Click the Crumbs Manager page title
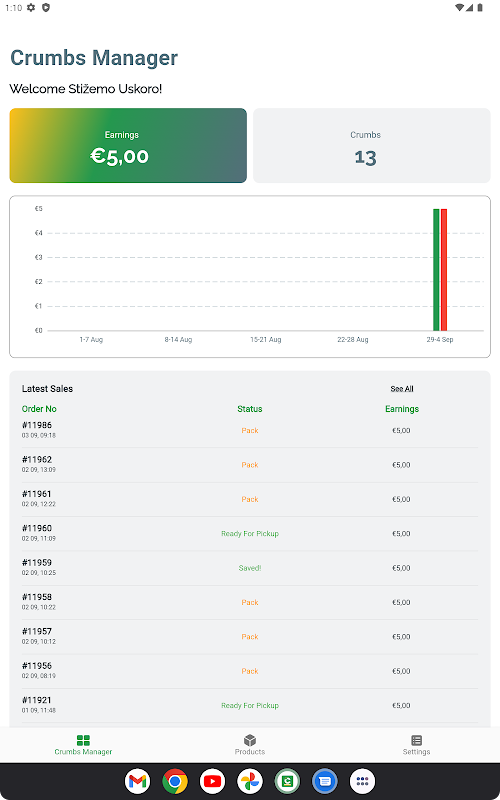Image resolution: width=500 pixels, height=800 pixels. click(94, 58)
